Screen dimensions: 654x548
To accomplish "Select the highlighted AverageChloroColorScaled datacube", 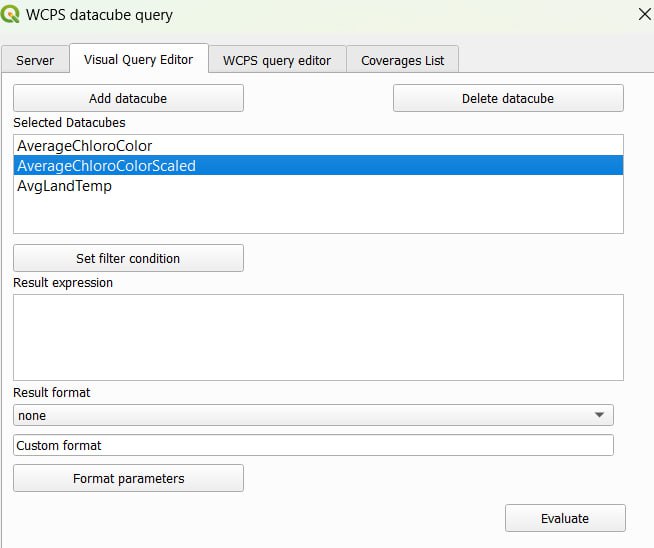I will point(107,166).
